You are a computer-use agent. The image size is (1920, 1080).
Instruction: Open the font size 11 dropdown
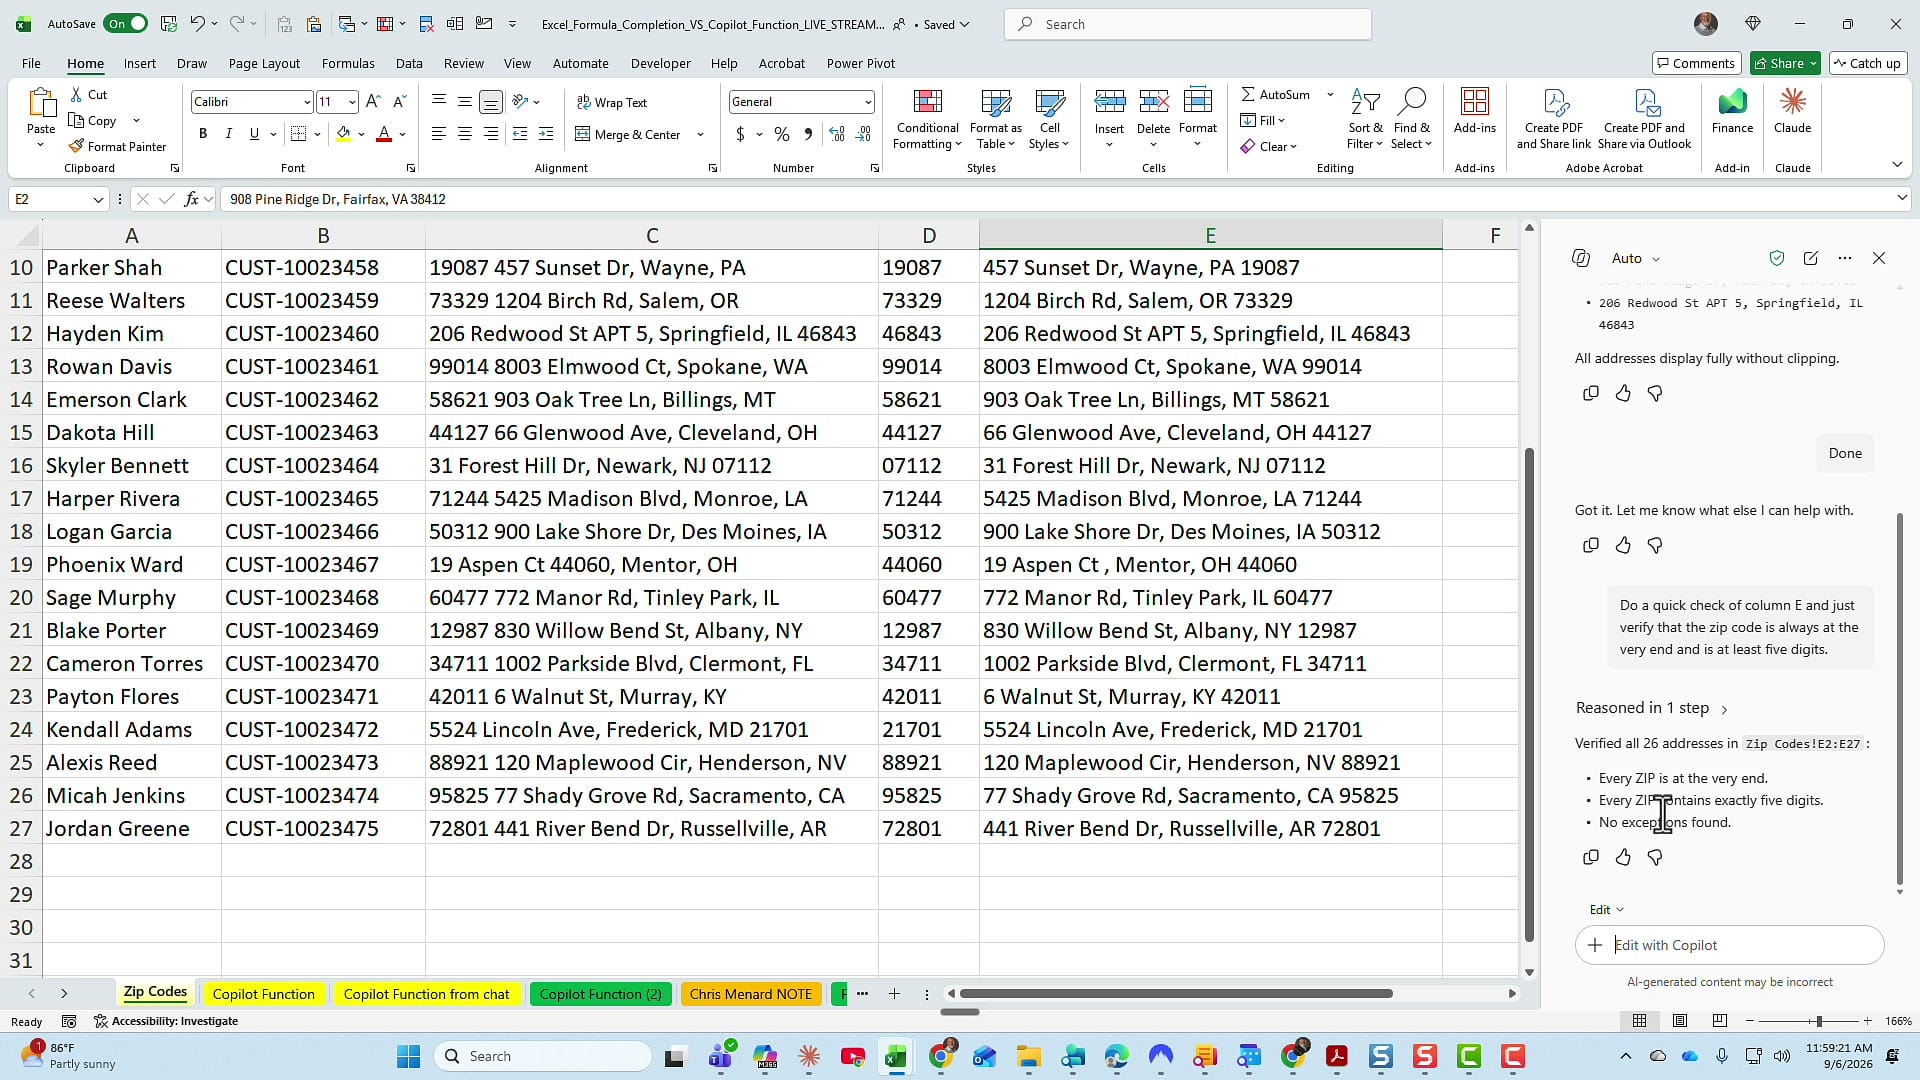click(x=352, y=102)
